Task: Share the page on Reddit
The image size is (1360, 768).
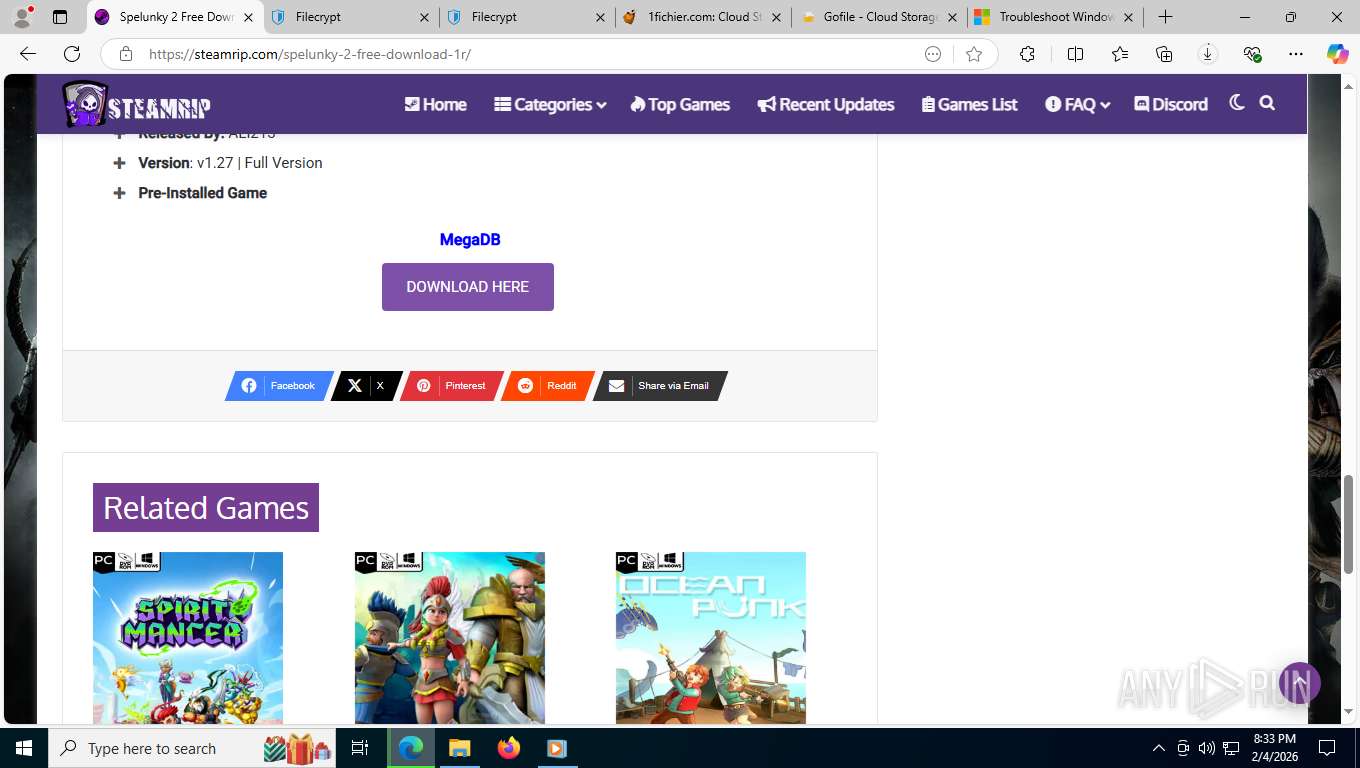Action: (x=547, y=386)
